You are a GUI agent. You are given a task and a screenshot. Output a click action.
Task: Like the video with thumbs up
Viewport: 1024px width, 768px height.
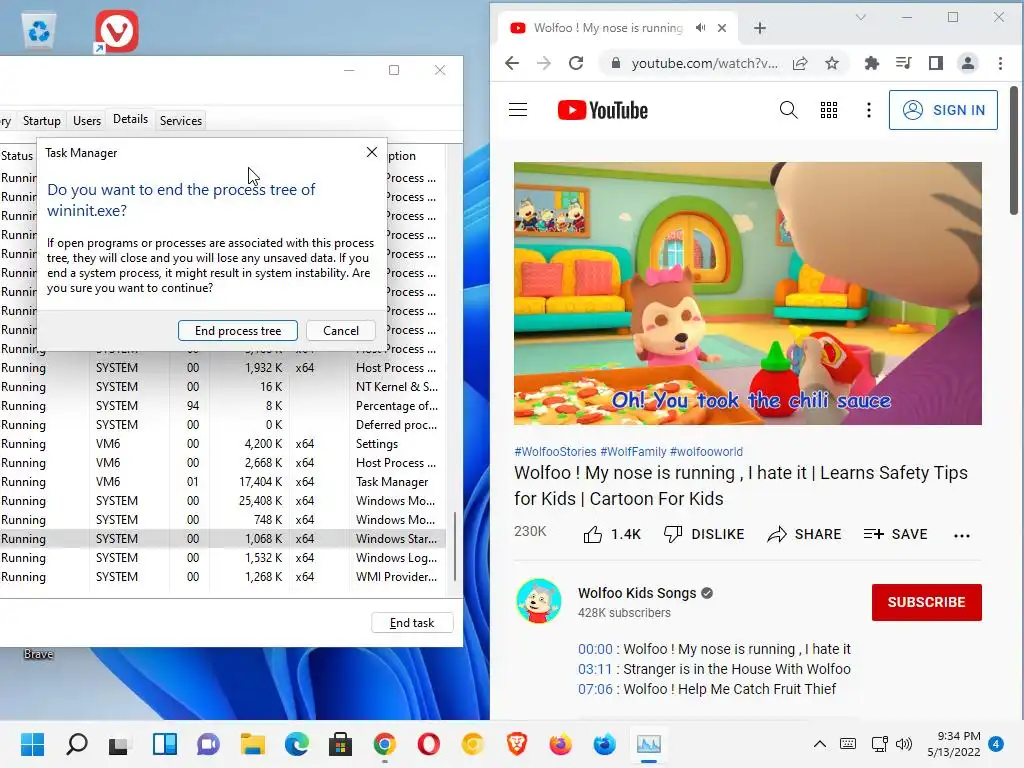click(593, 535)
